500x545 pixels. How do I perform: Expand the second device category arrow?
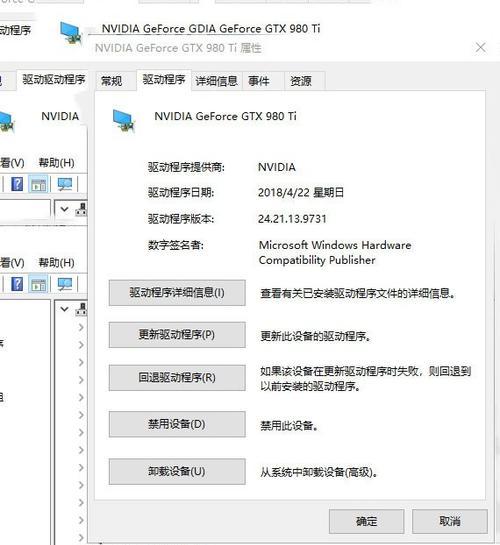pos(81,345)
